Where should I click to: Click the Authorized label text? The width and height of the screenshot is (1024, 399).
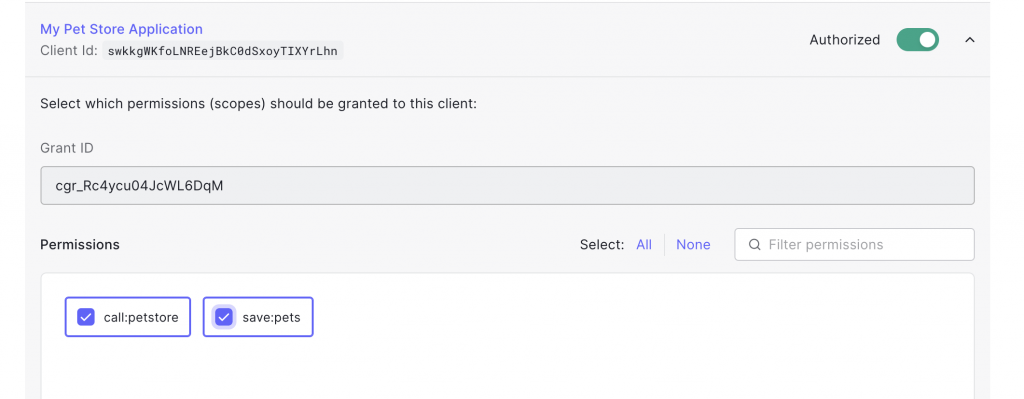844,40
